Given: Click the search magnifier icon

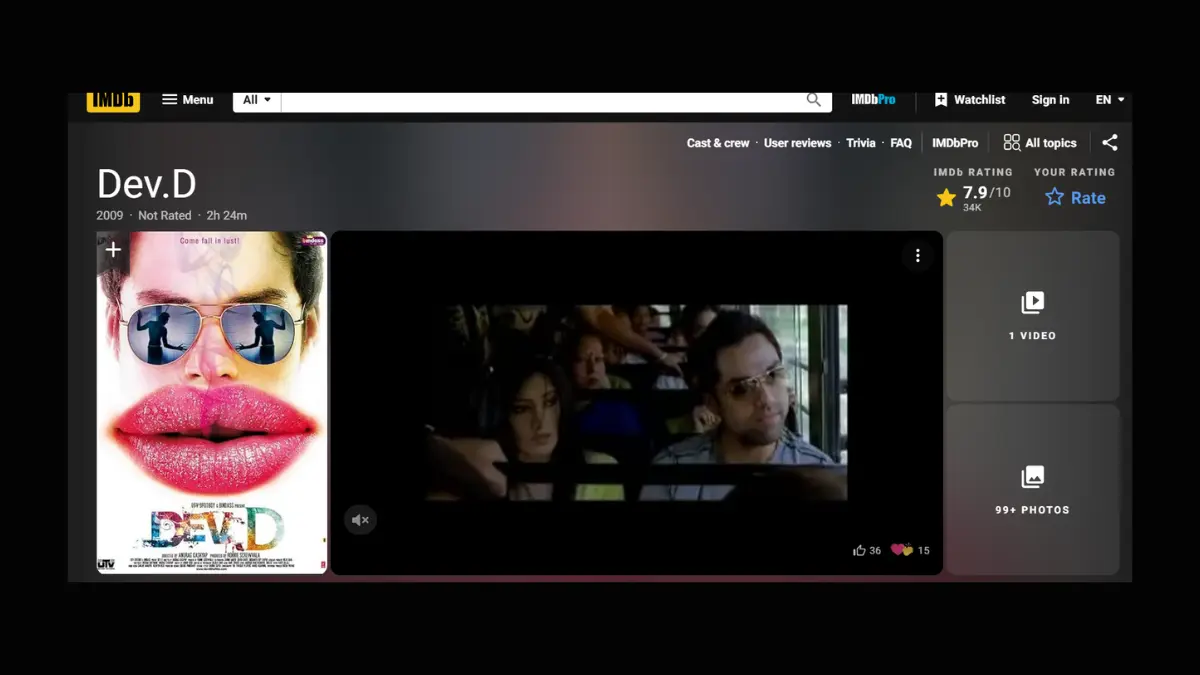Looking at the screenshot, I should click(x=814, y=100).
